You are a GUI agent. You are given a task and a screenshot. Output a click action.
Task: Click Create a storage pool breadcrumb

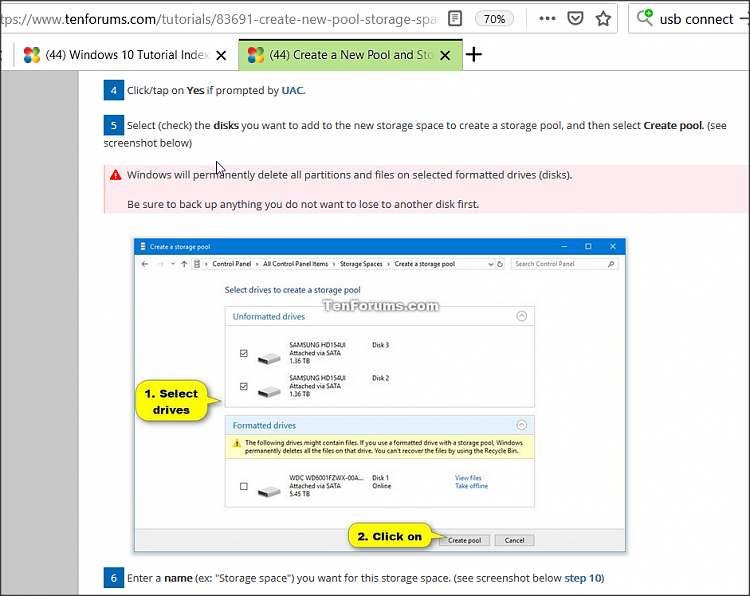425,264
